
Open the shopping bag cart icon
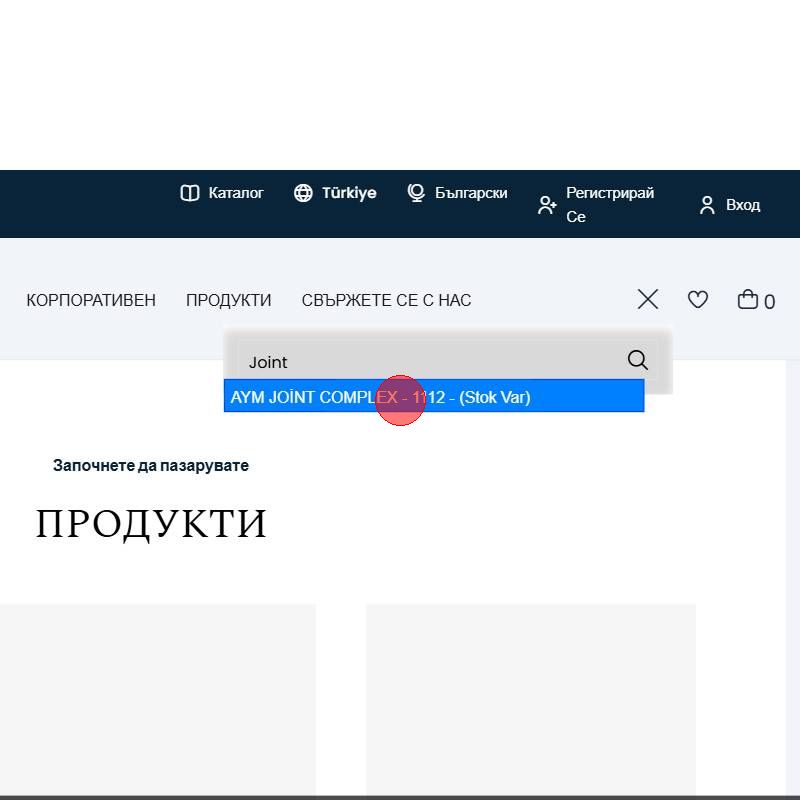click(x=748, y=299)
